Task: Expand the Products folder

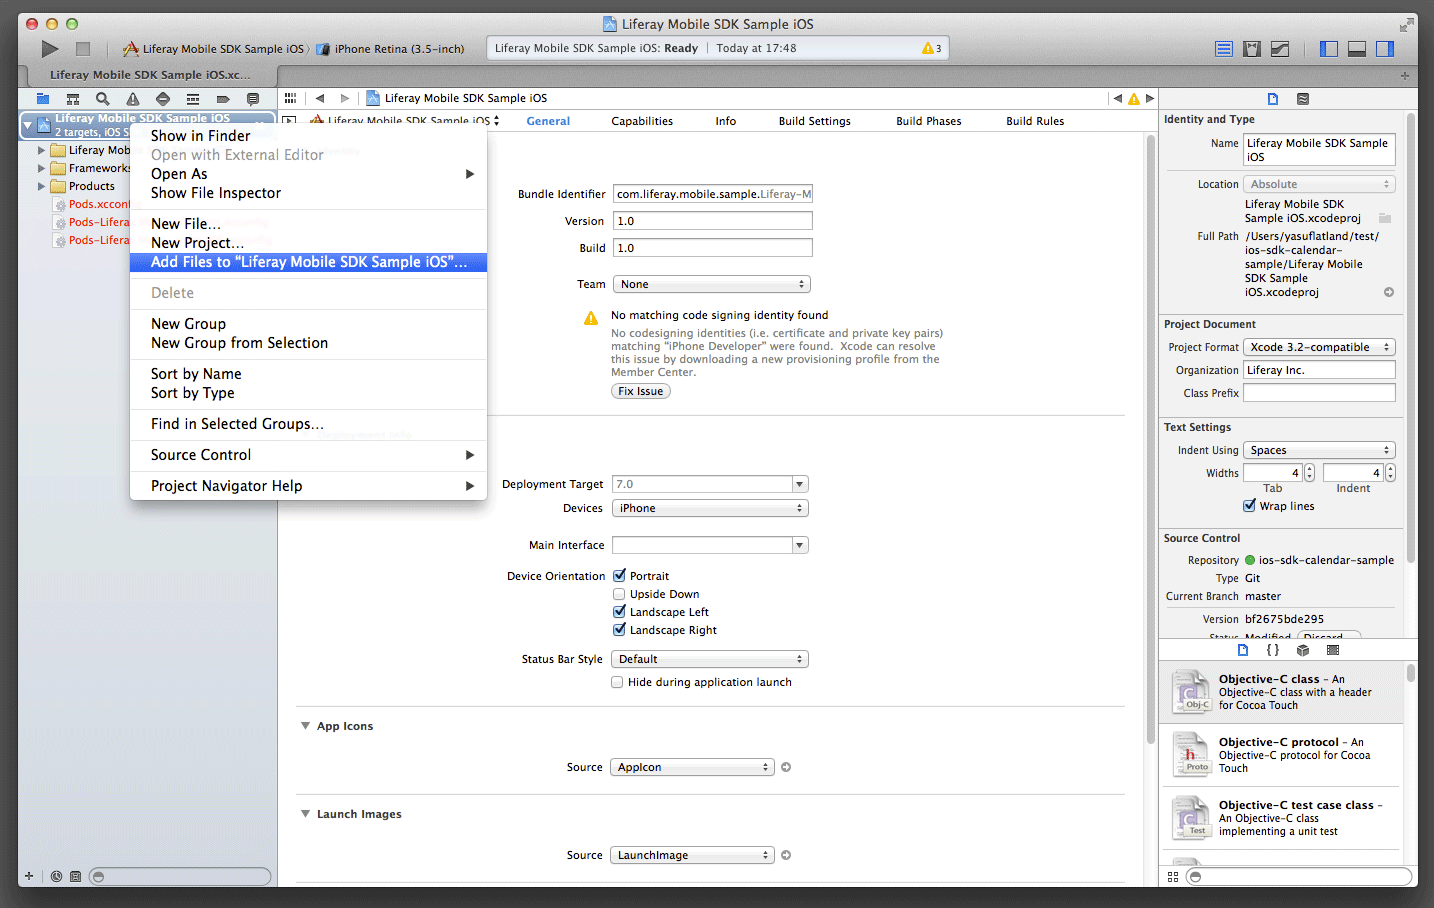Action: tap(41, 186)
